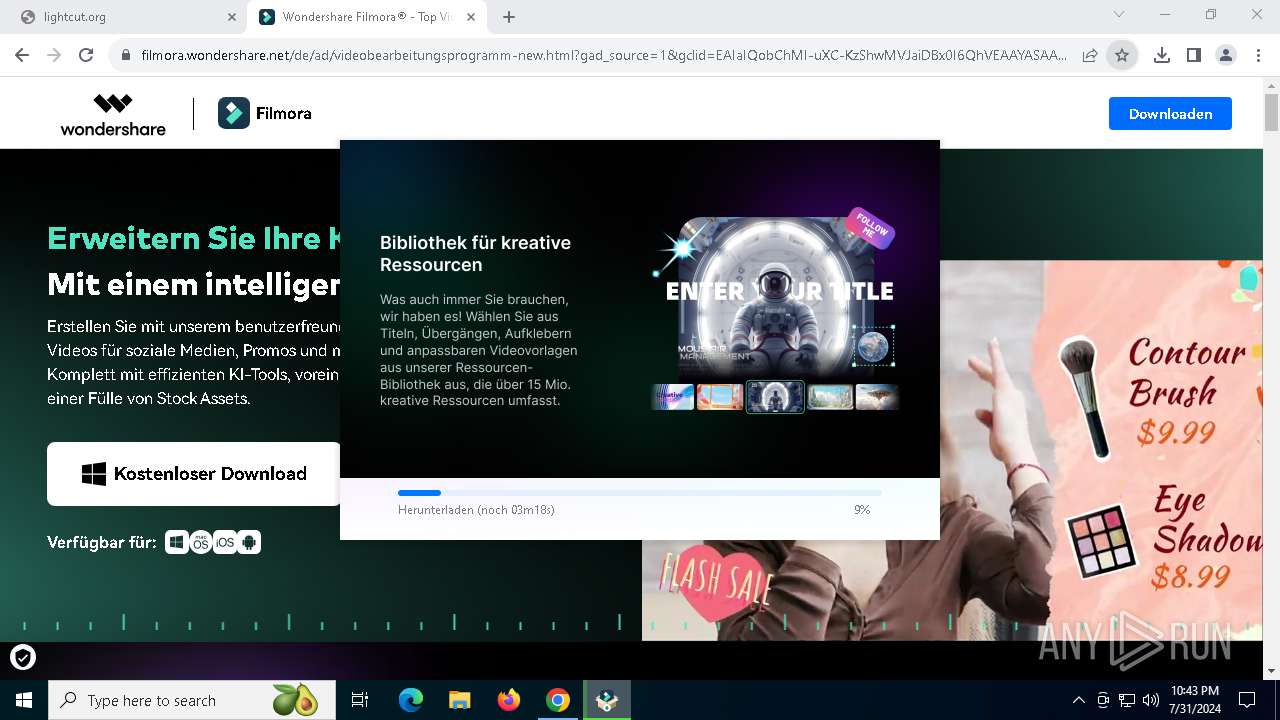The width and height of the screenshot is (1280, 720).
Task: Open Task View on the taskbar
Action: 360,700
